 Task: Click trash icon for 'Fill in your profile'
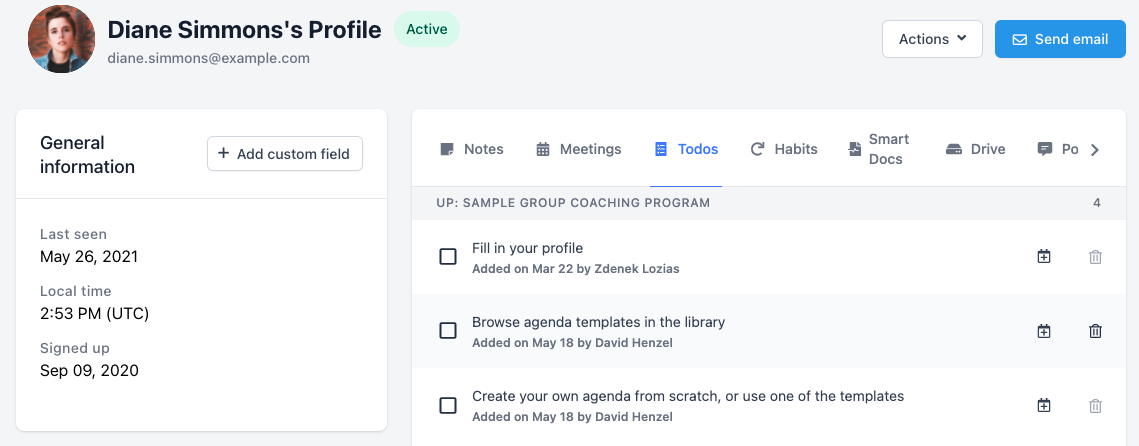pos(1095,257)
